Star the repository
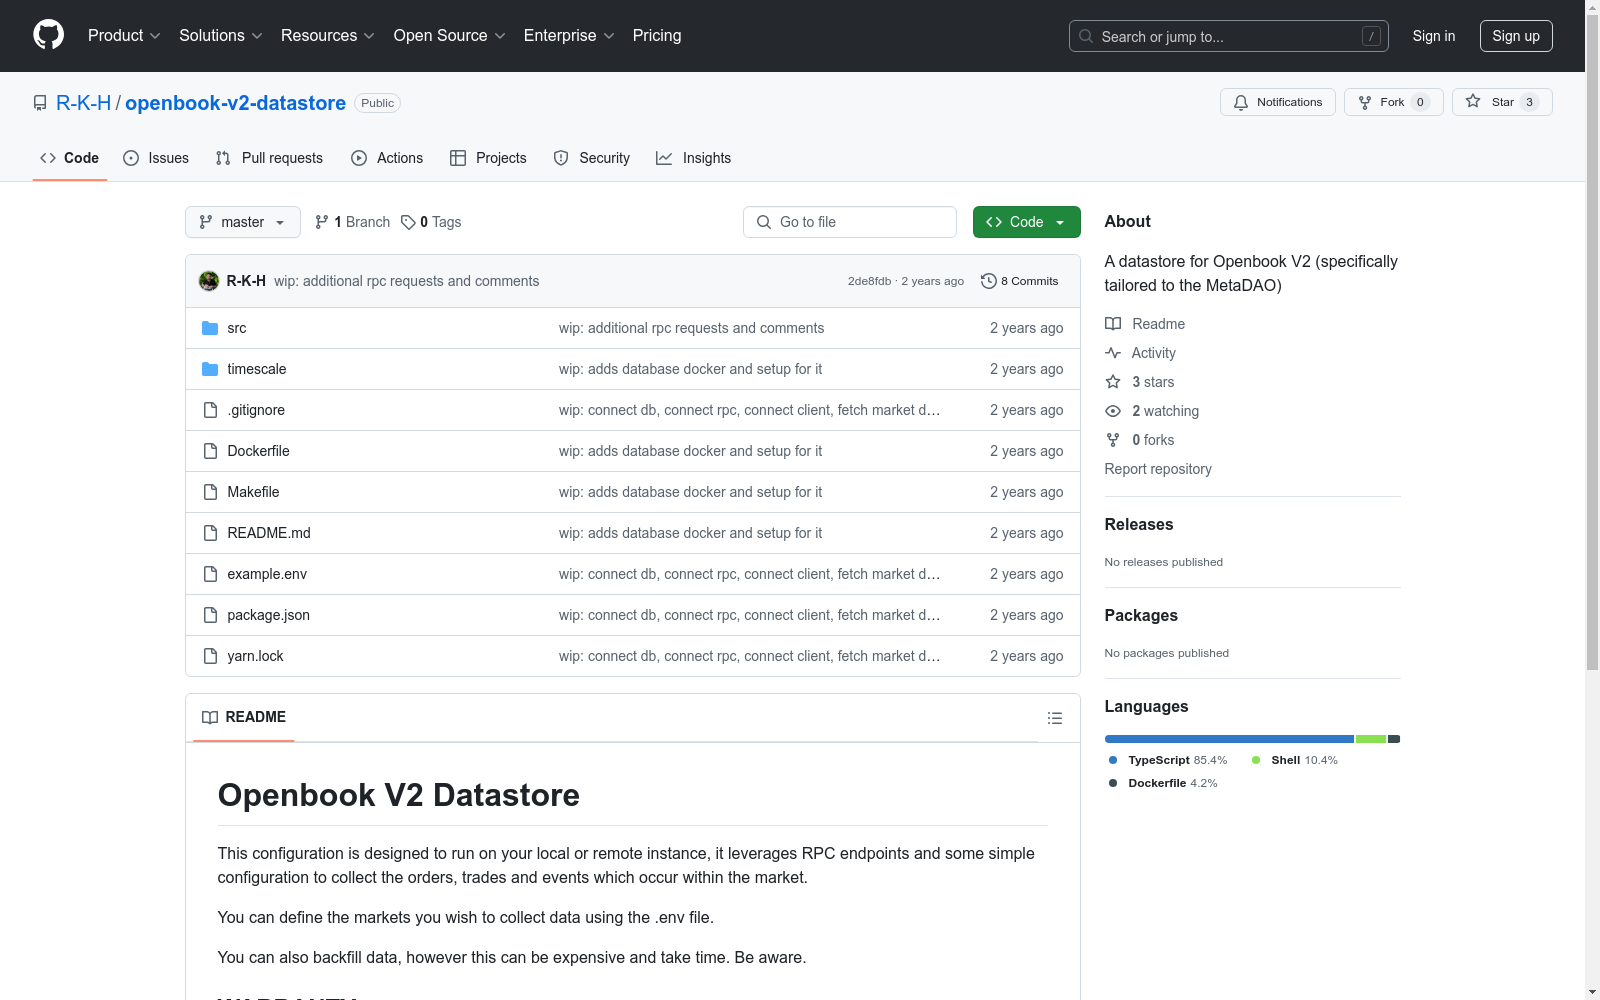This screenshot has height=1000, width=1600. pos(1502,102)
